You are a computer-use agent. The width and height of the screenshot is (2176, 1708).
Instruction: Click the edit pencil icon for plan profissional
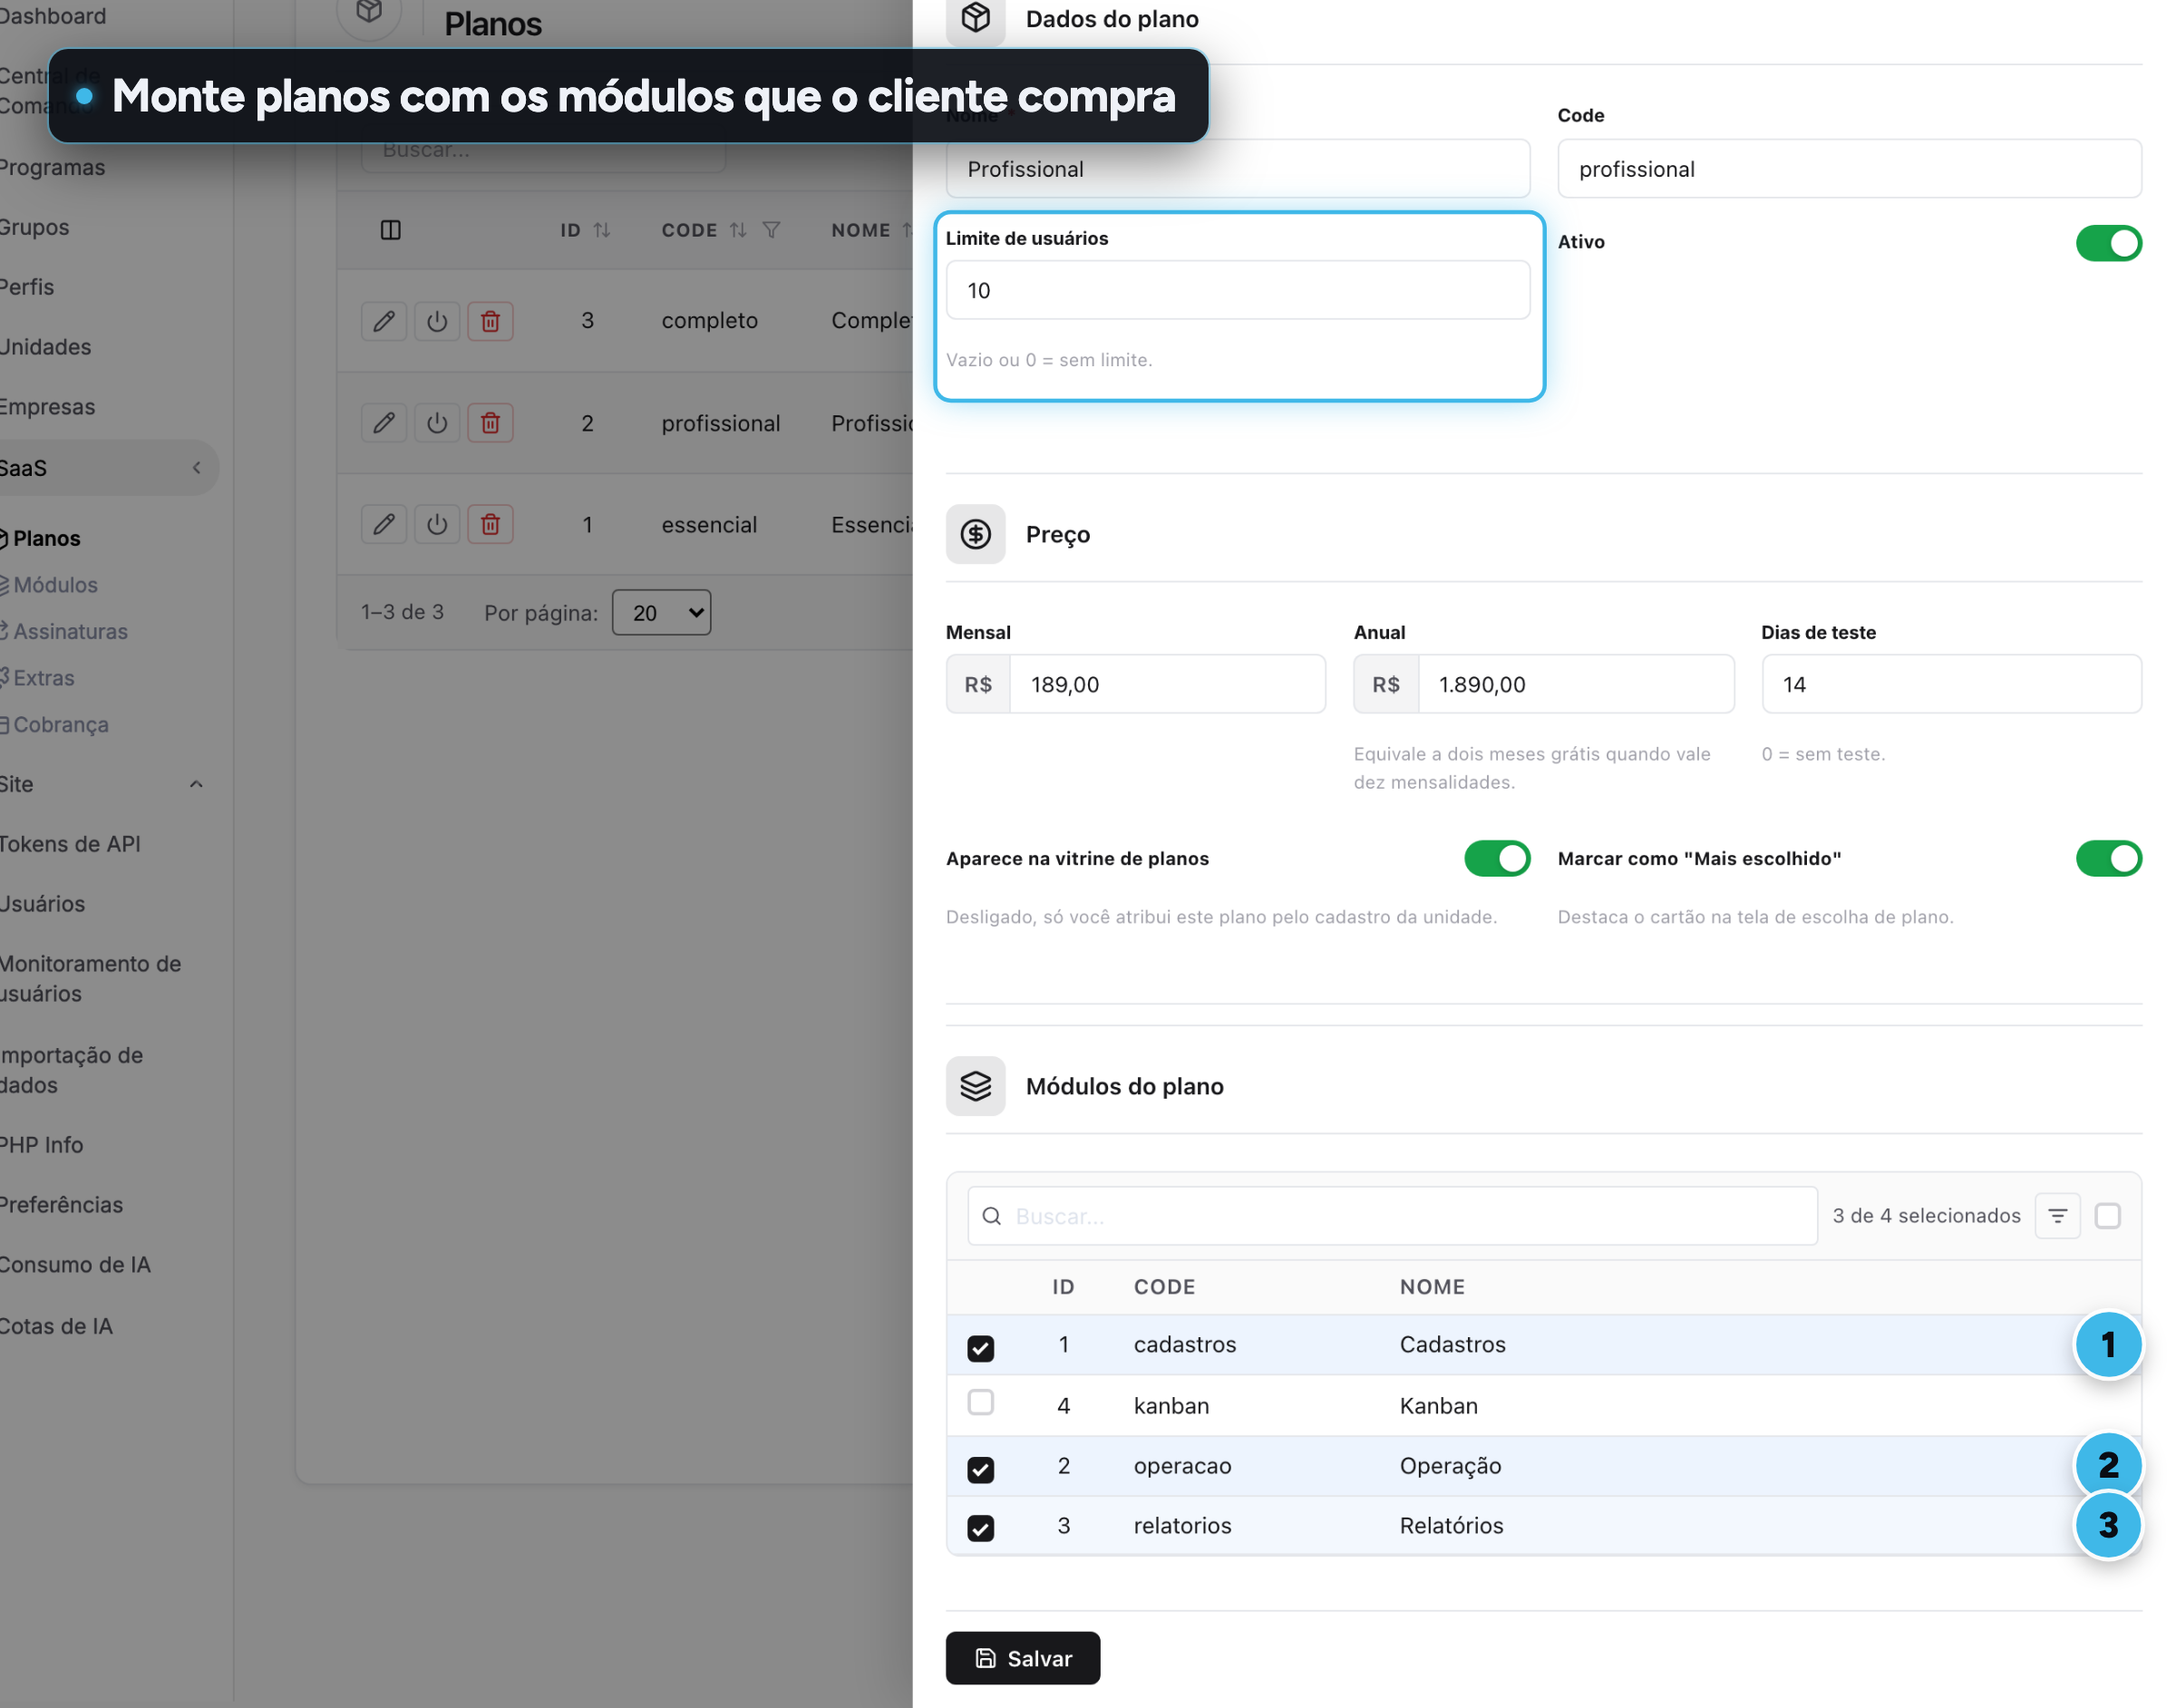[383, 423]
